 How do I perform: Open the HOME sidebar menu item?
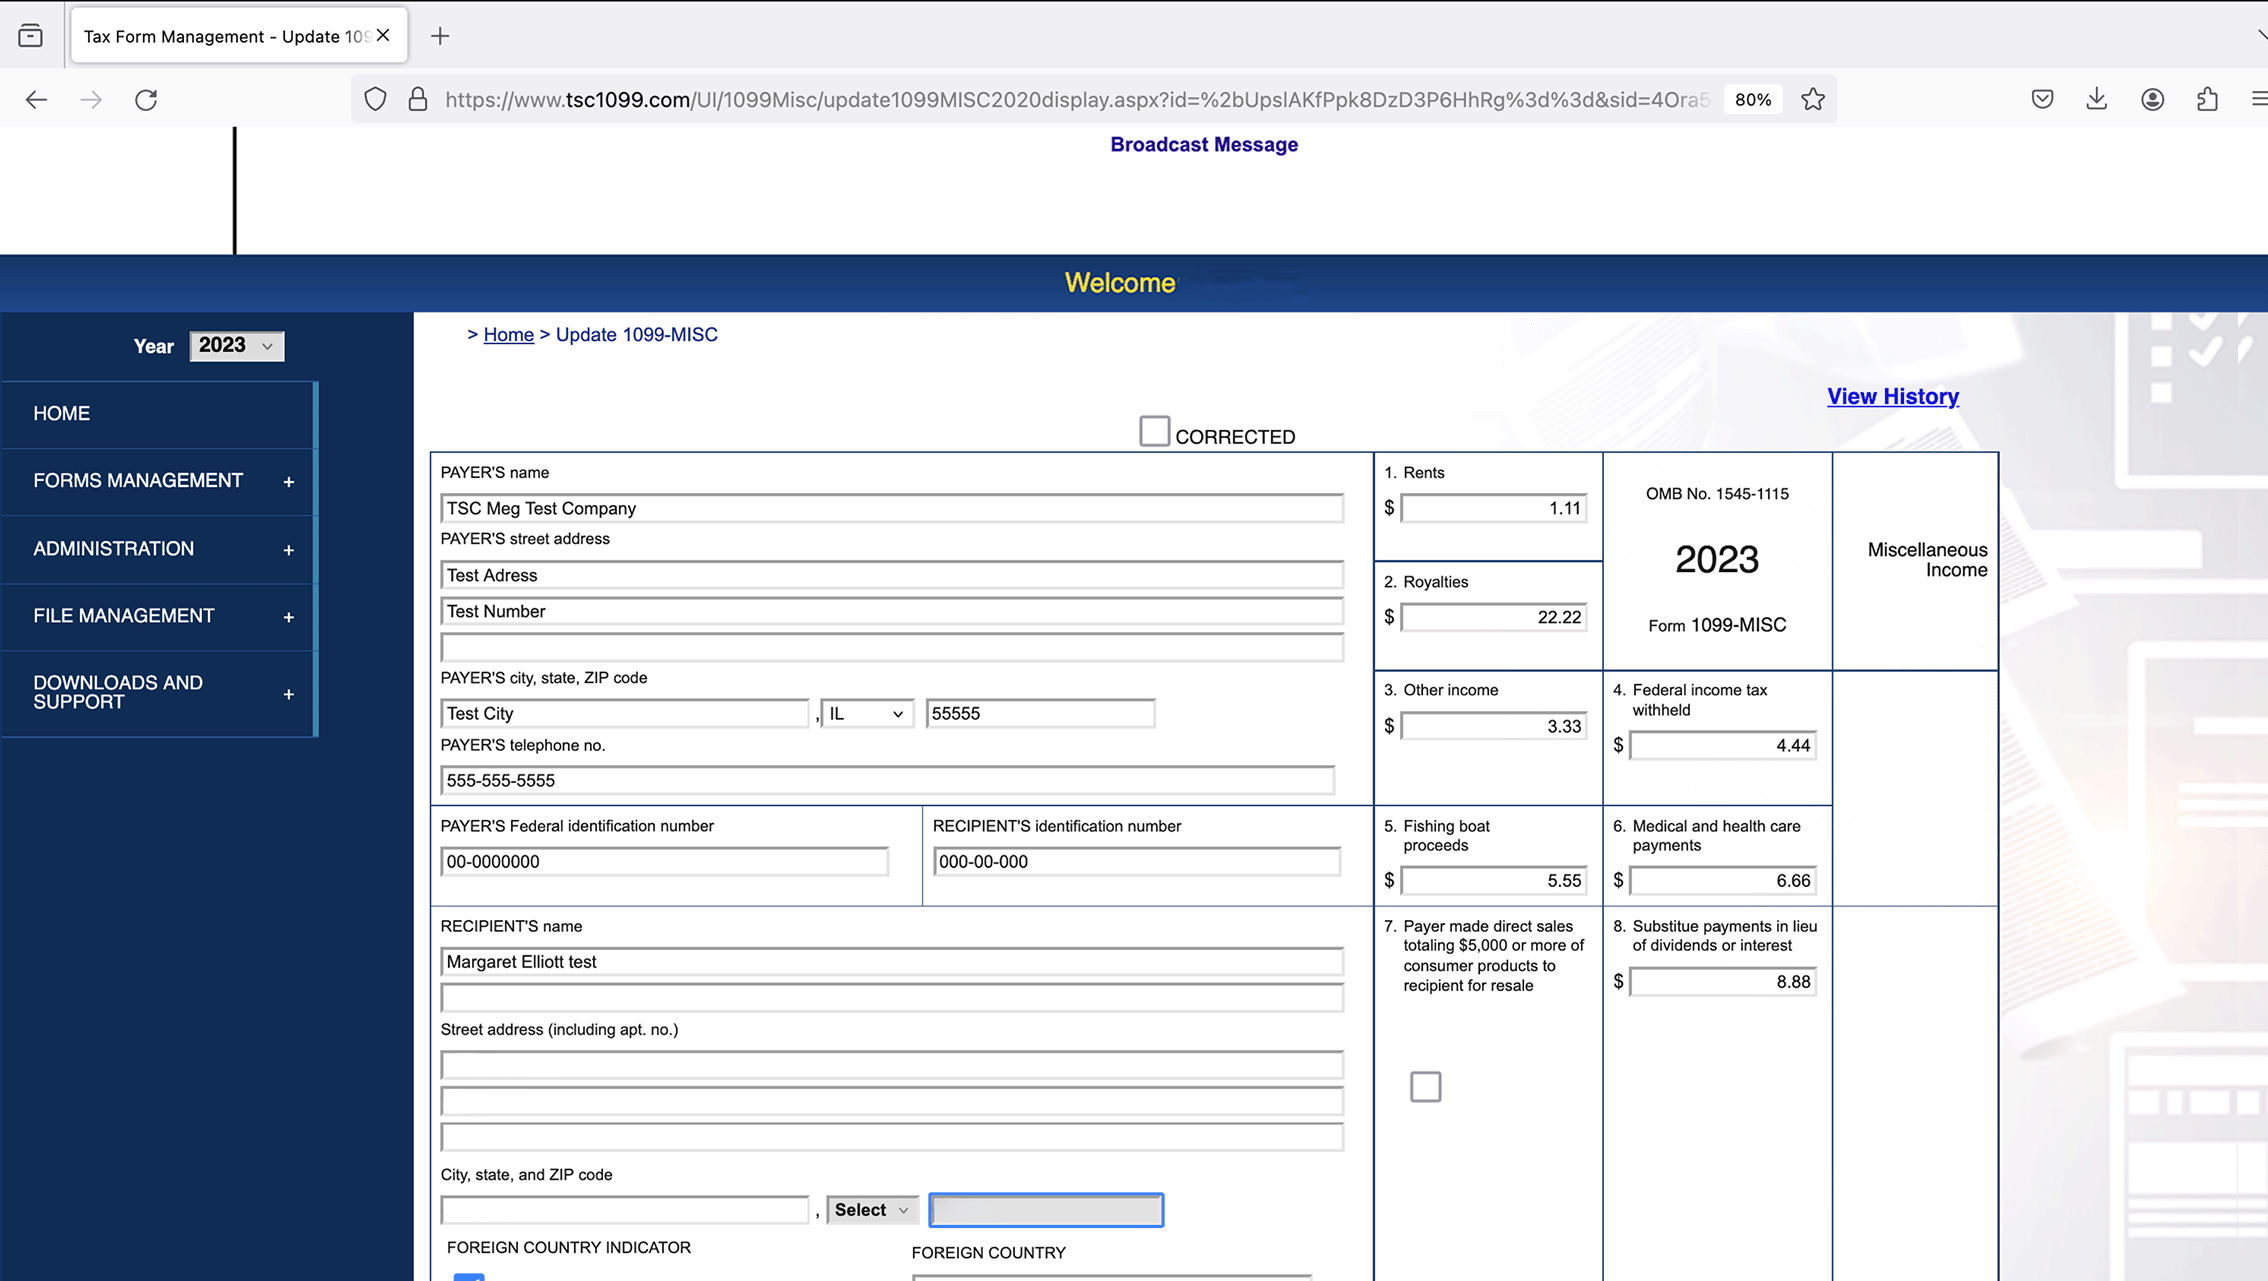pos(158,413)
